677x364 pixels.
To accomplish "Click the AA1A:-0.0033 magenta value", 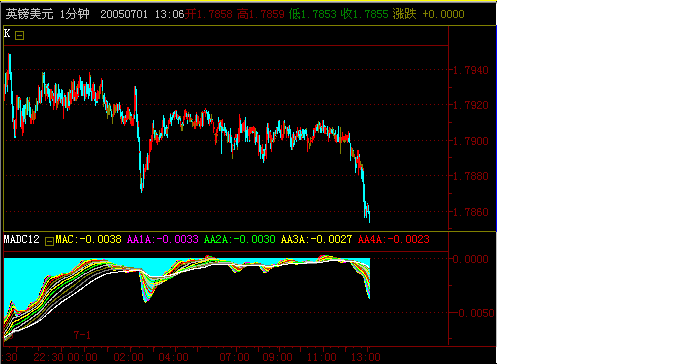I will tap(163, 239).
